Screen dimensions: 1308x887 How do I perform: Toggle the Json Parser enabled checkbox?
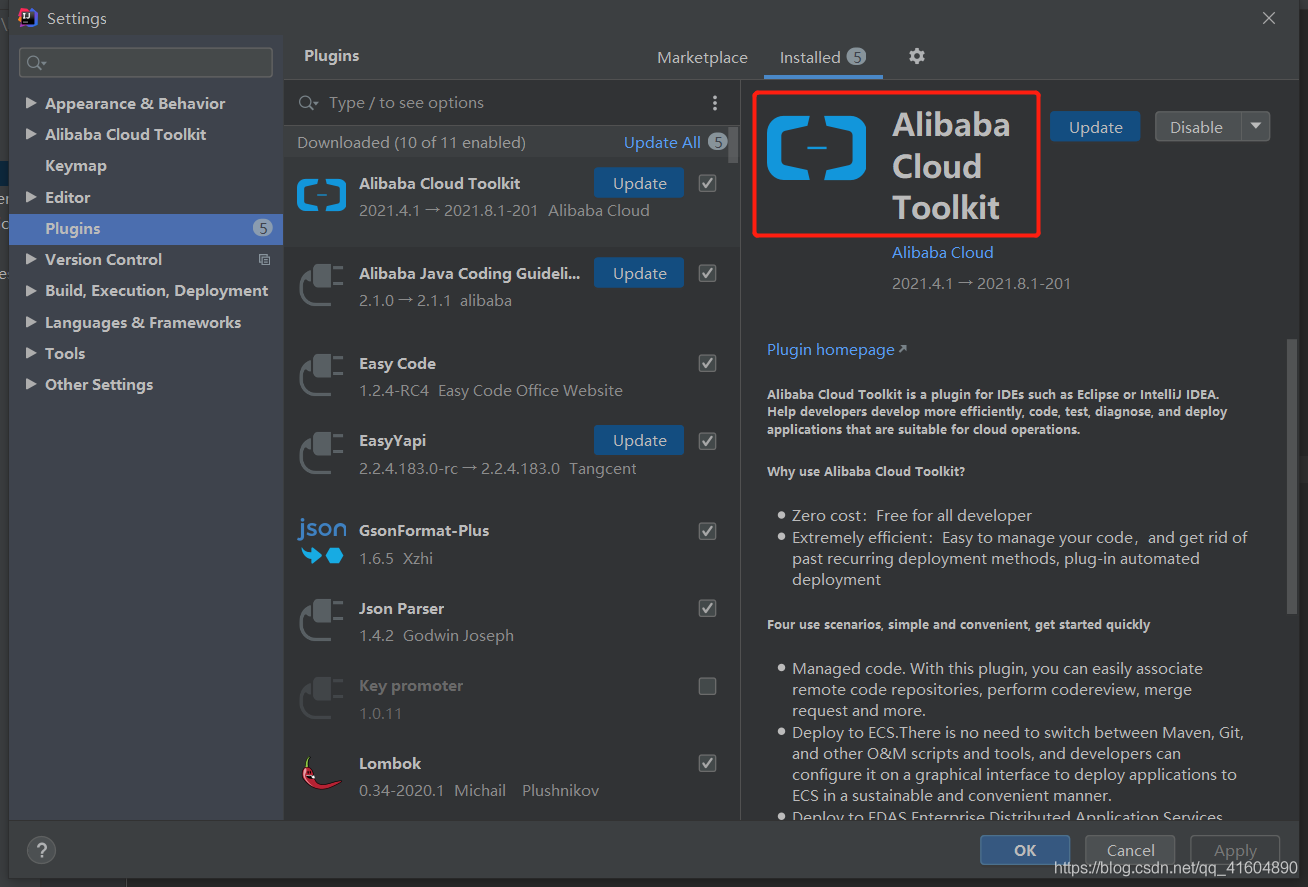(x=707, y=608)
